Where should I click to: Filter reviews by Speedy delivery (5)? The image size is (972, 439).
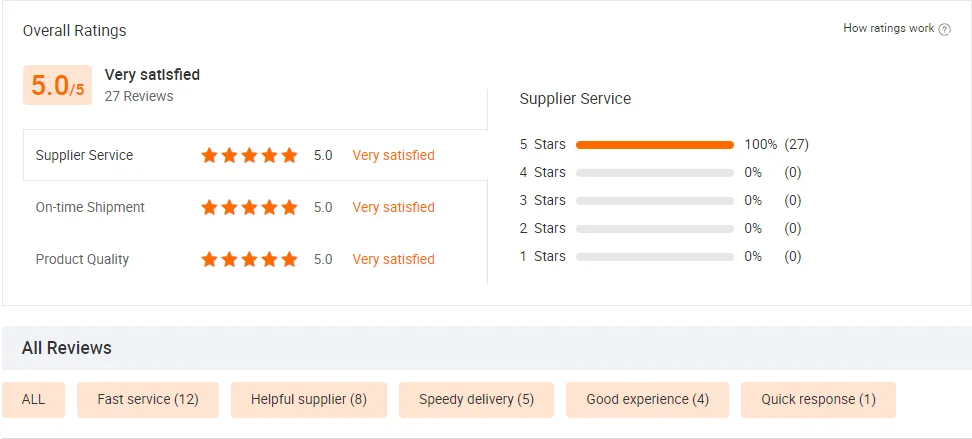[476, 399]
